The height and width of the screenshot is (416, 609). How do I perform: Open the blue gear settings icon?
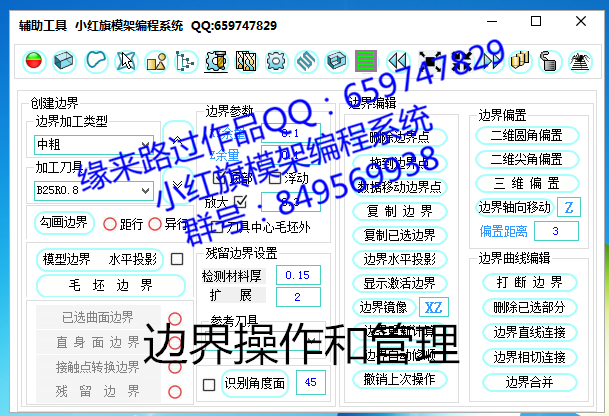point(276,61)
